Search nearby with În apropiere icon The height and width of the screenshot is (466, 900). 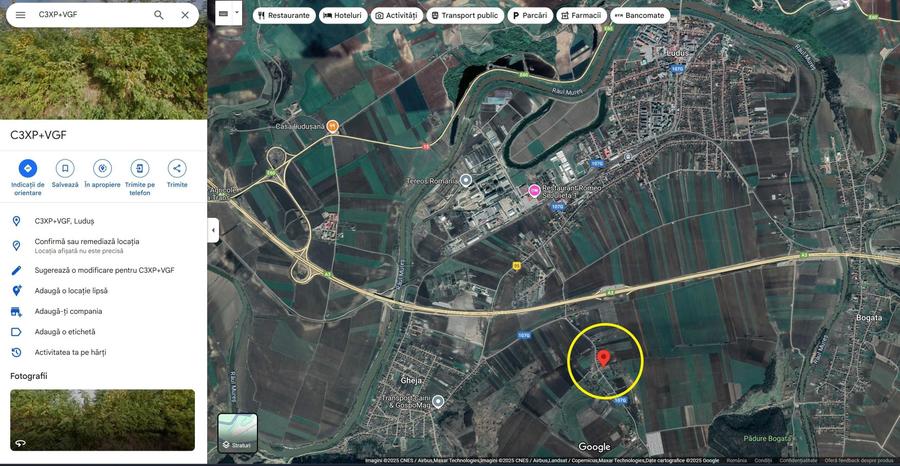[102, 174]
